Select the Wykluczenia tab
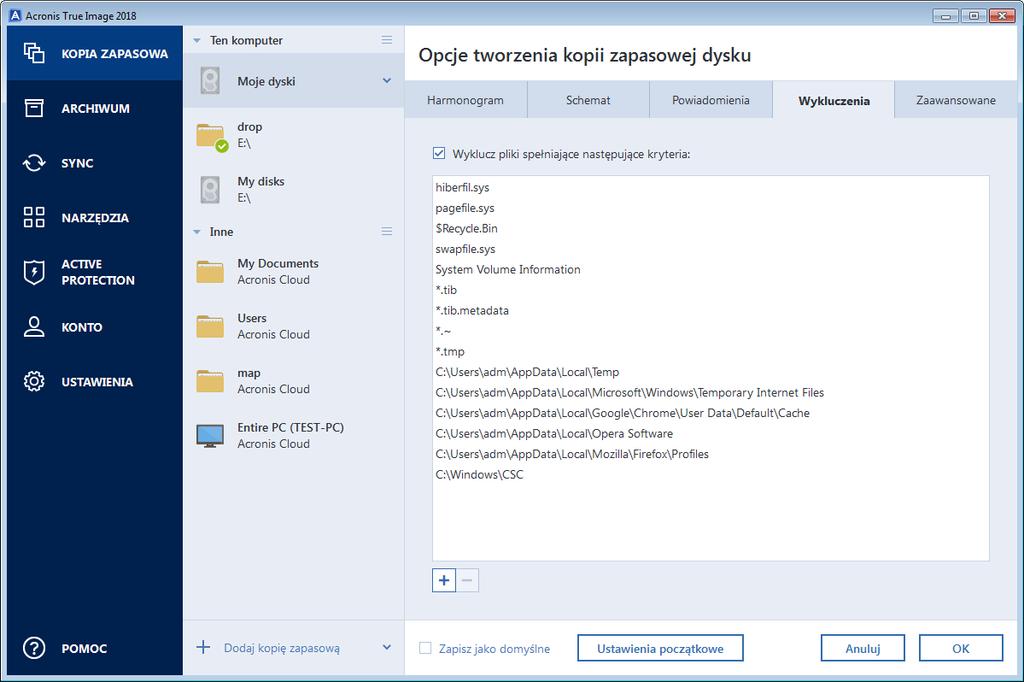1024x682 pixels. (833, 100)
